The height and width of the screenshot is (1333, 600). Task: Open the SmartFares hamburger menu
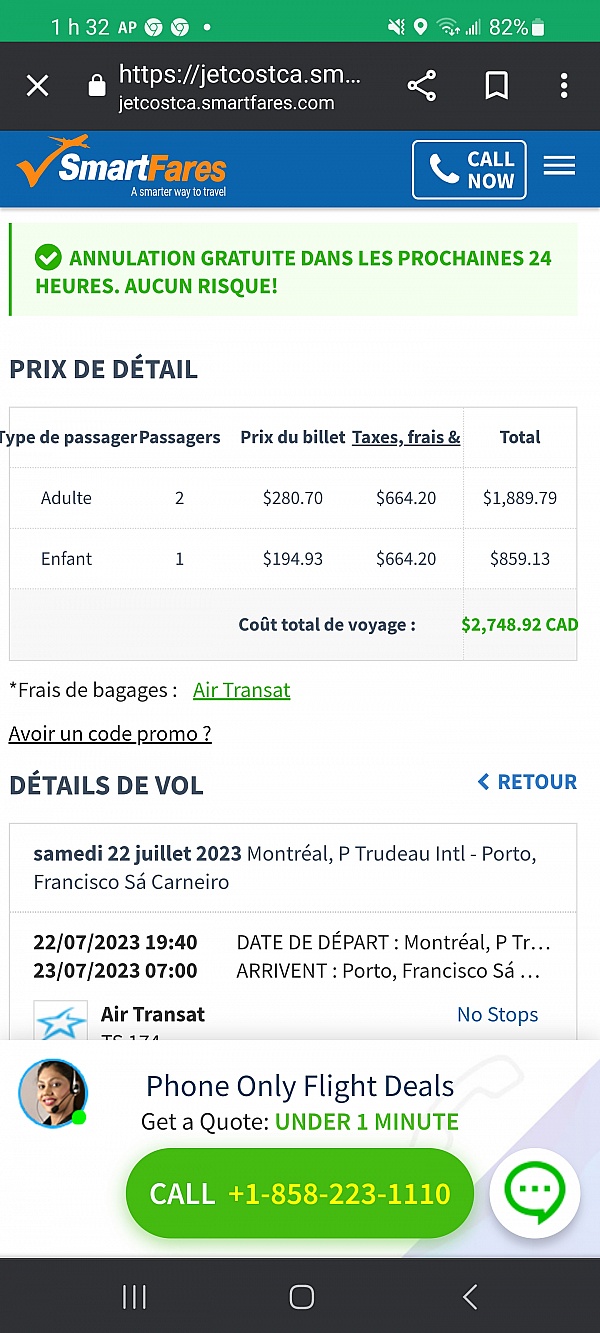(559, 165)
